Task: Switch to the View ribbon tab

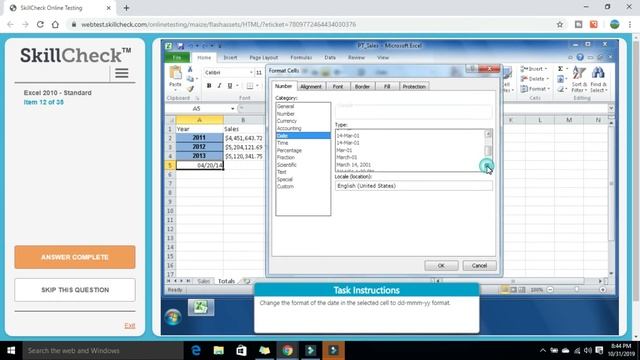Action: pyautogui.click(x=383, y=58)
